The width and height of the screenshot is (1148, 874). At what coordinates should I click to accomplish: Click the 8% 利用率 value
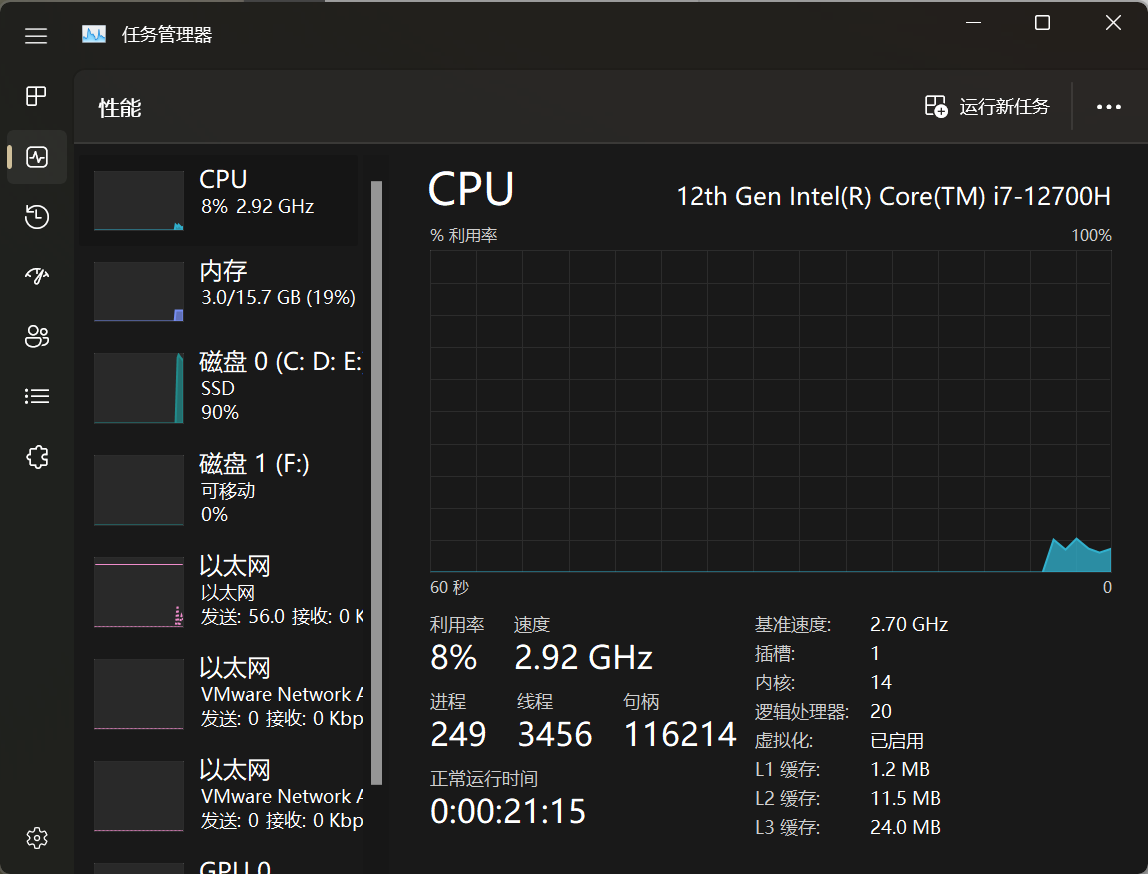coord(453,657)
